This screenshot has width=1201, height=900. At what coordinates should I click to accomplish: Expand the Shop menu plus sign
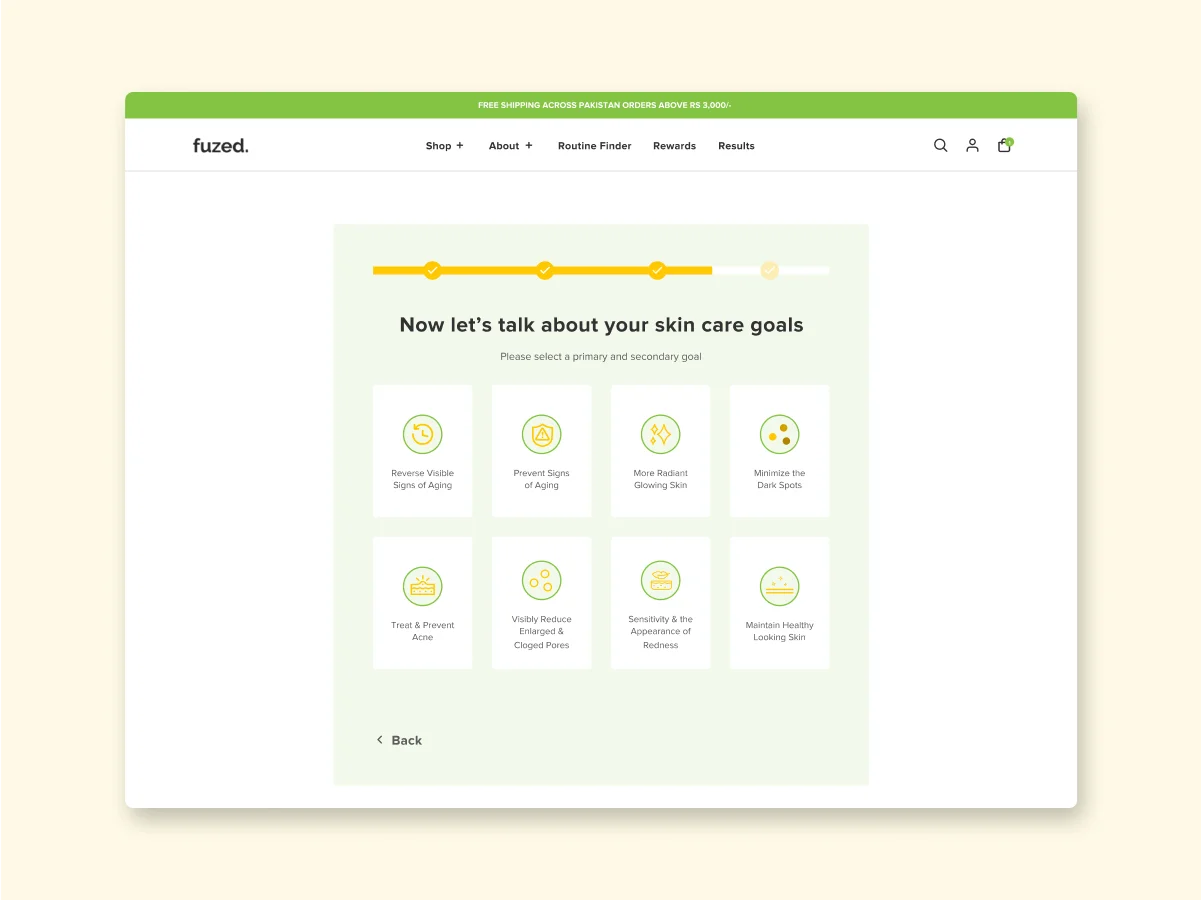[460, 146]
